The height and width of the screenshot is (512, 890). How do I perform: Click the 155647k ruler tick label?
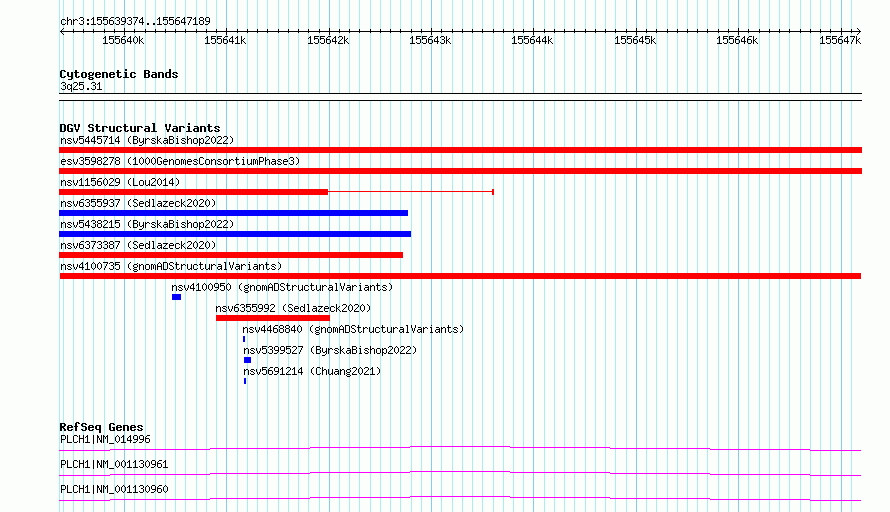pos(840,40)
